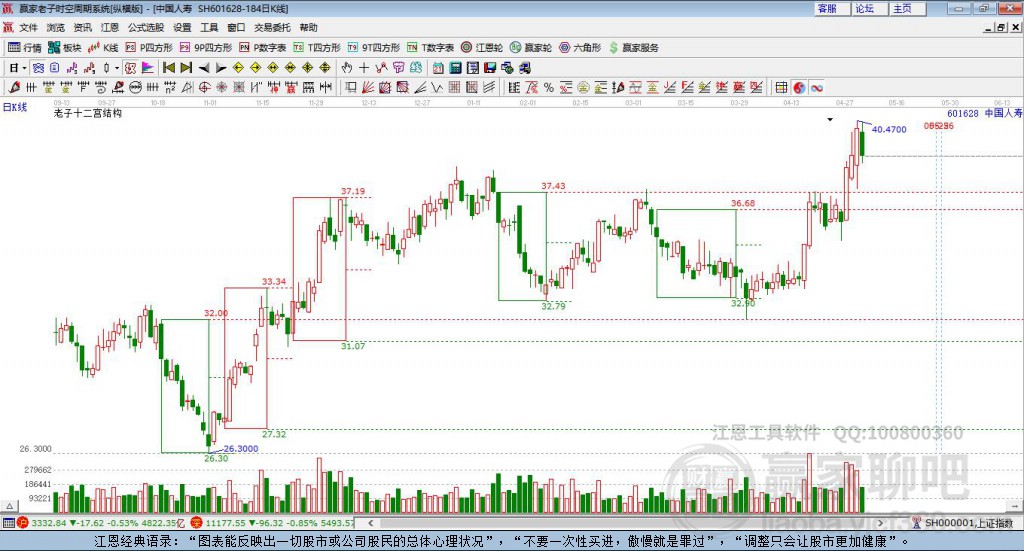
Task: Open the P数字表 tool
Action: (263, 48)
